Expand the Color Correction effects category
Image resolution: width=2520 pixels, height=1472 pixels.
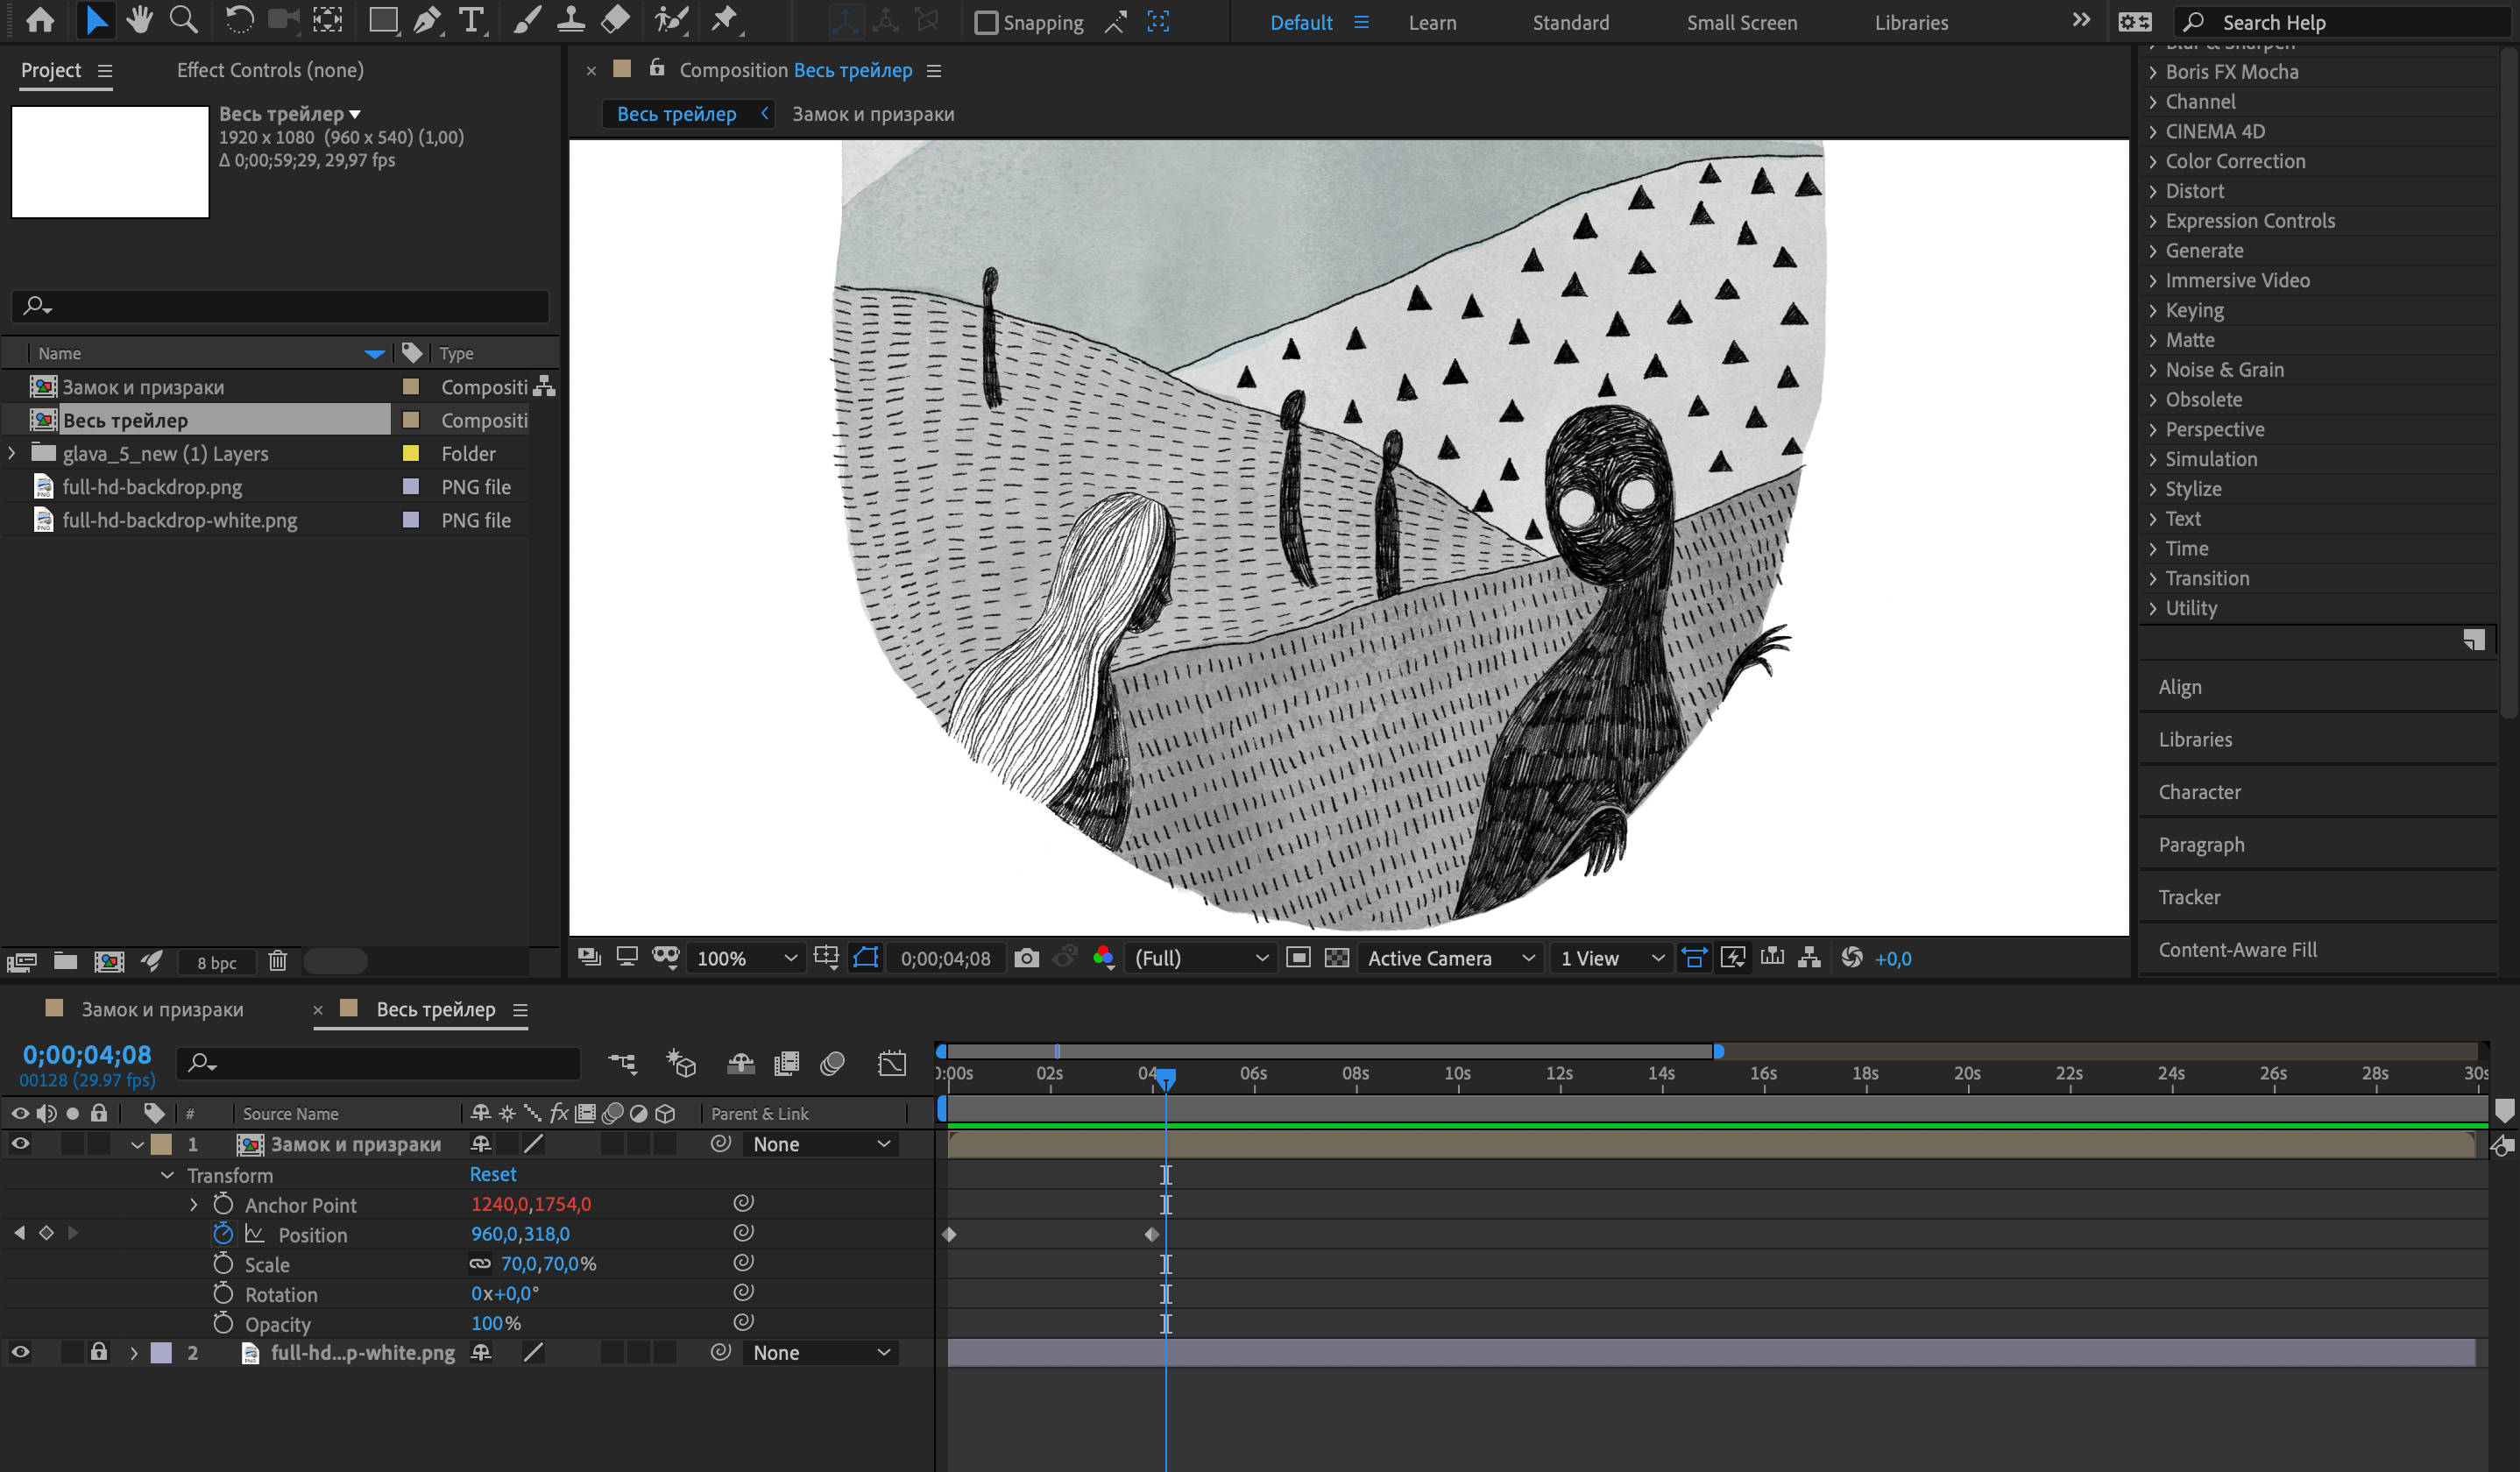[2152, 161]
